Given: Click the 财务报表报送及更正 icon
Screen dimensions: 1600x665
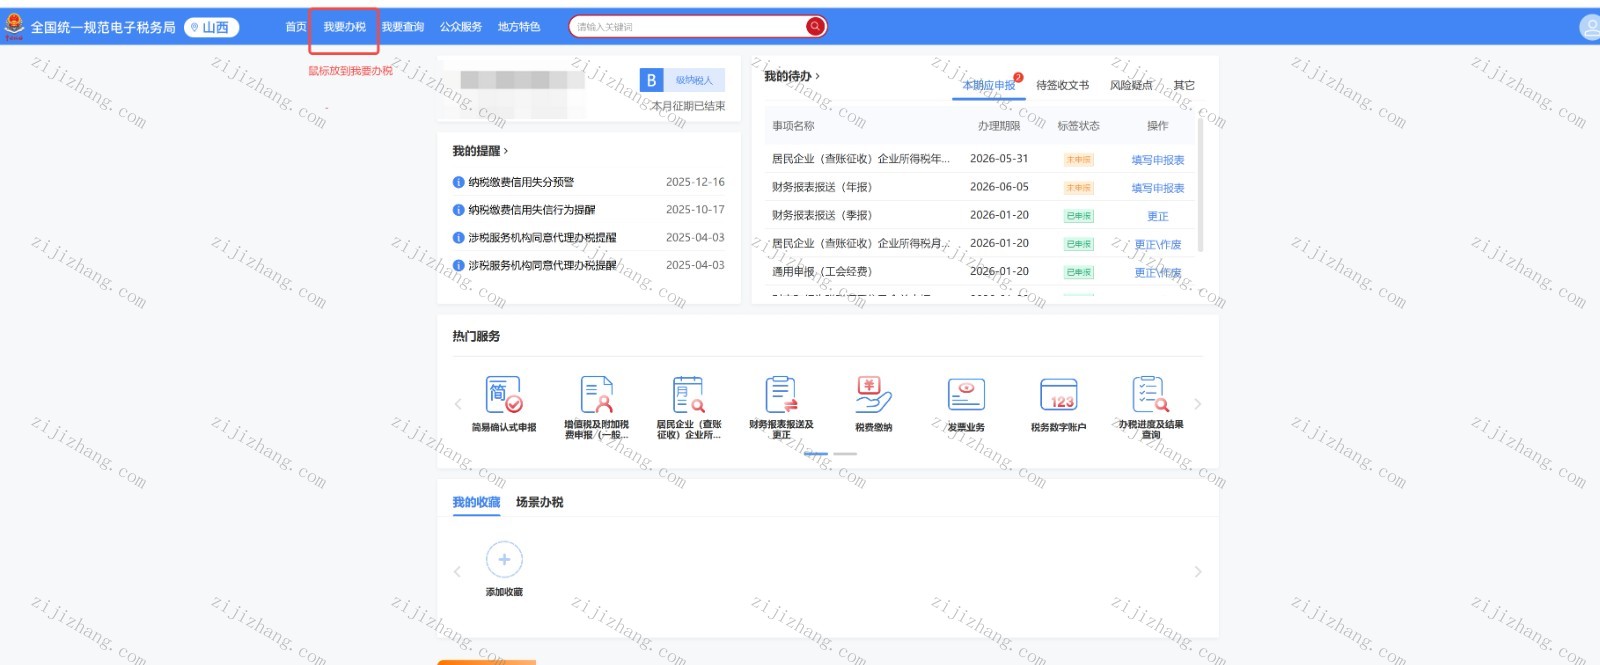Looking at the screenshot, I should (x=781, y=396).
